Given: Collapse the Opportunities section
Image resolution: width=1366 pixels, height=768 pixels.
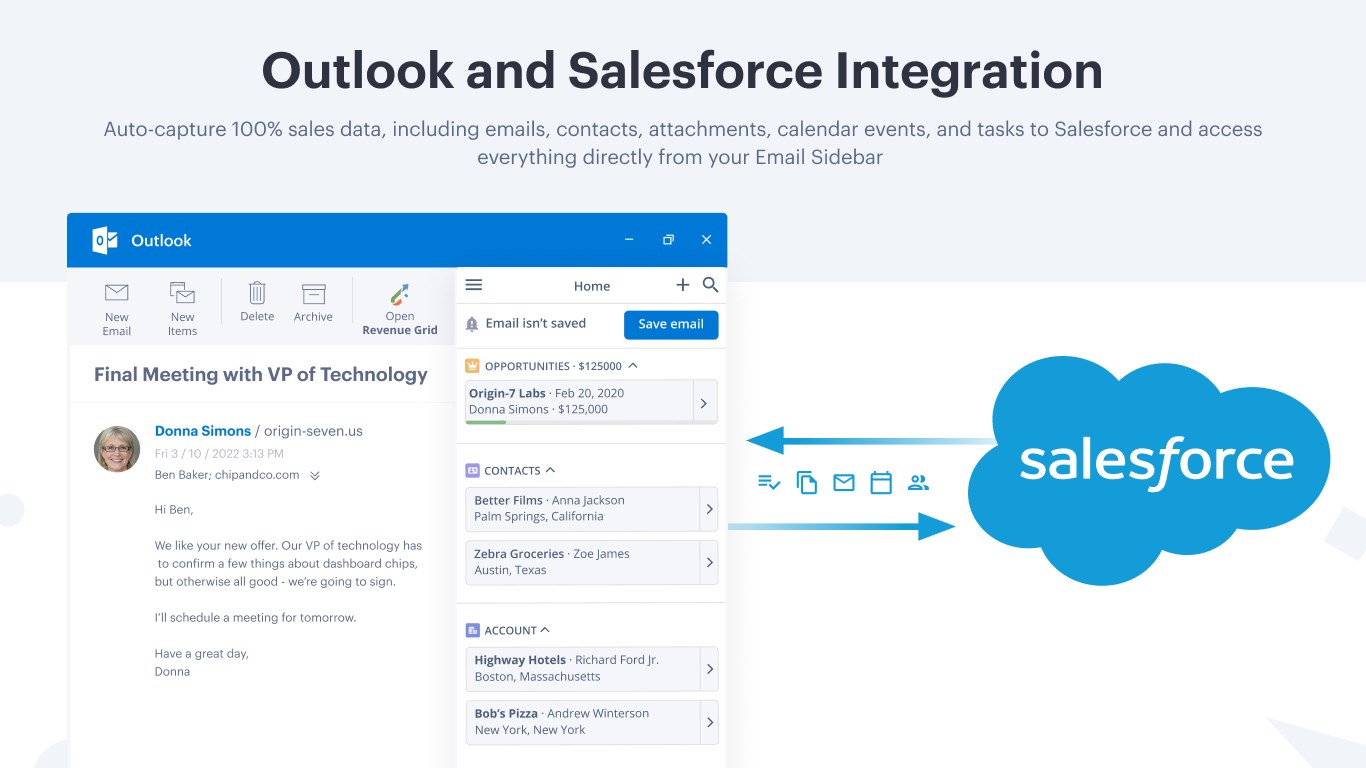Looking at the screenshot, I should coord(633,366).
